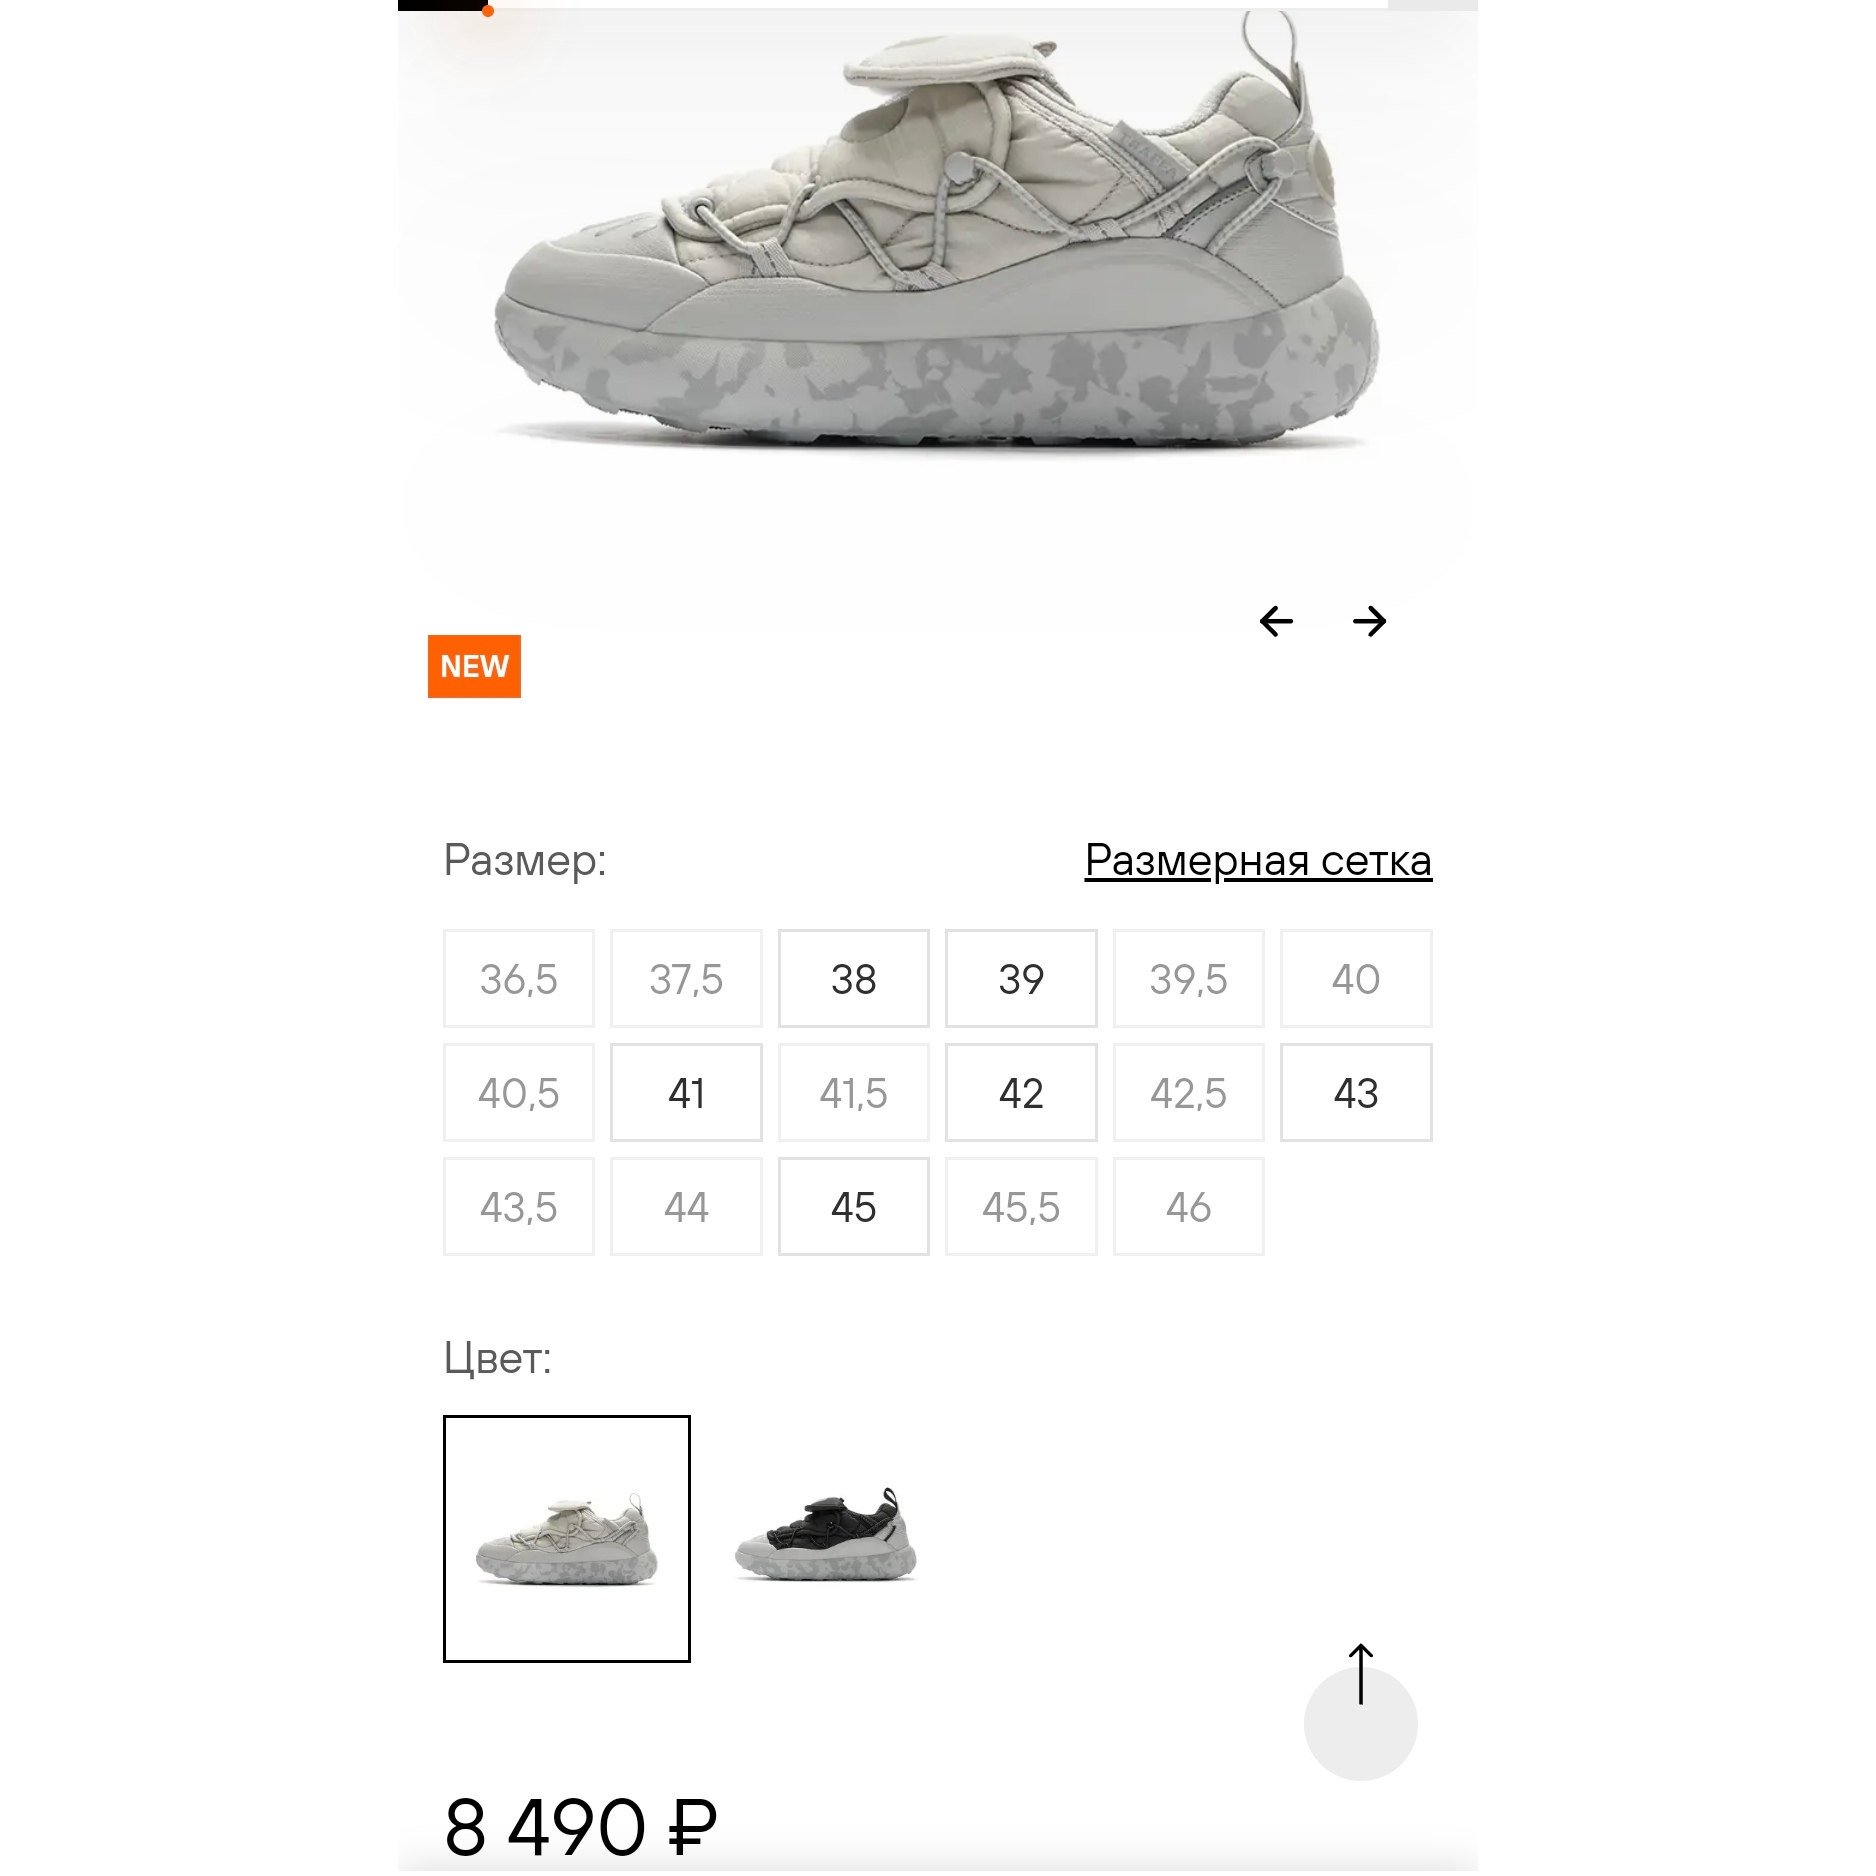The image size is (1876, 1876).
Task: Click the size 40,5 option
Action: point(518,1093)
